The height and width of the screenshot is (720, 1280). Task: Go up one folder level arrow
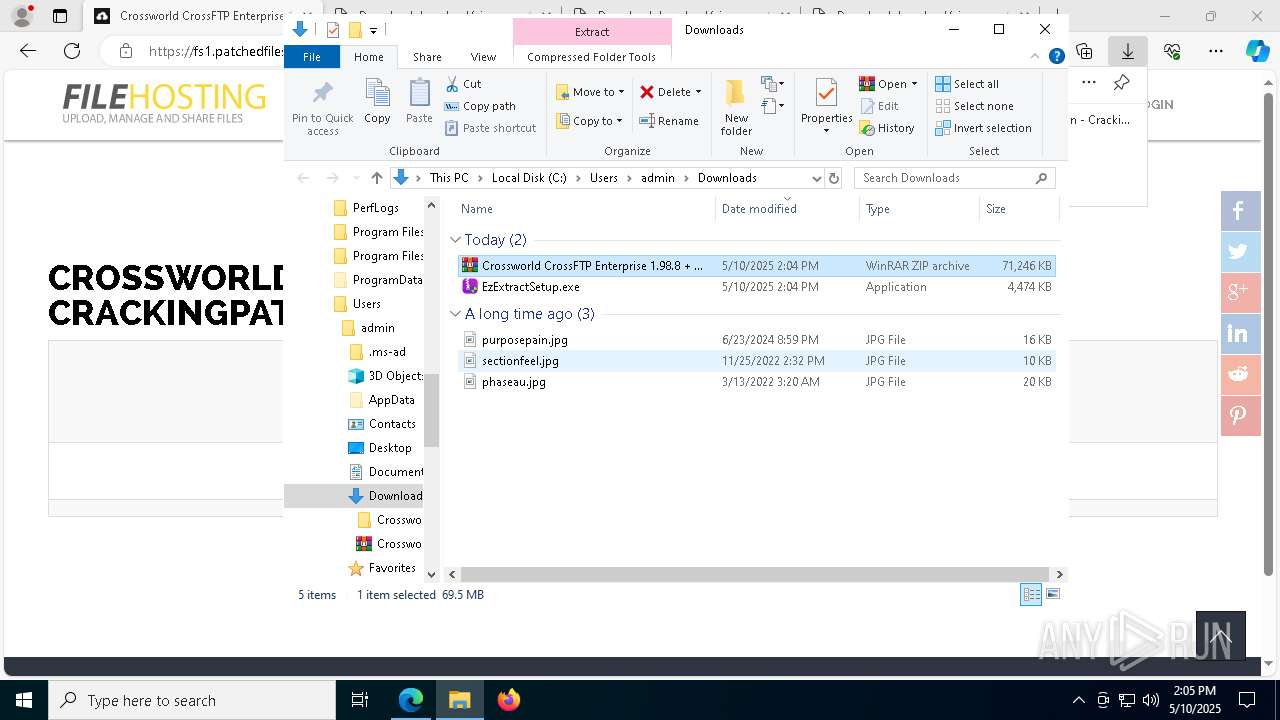[x=376, y=178]
